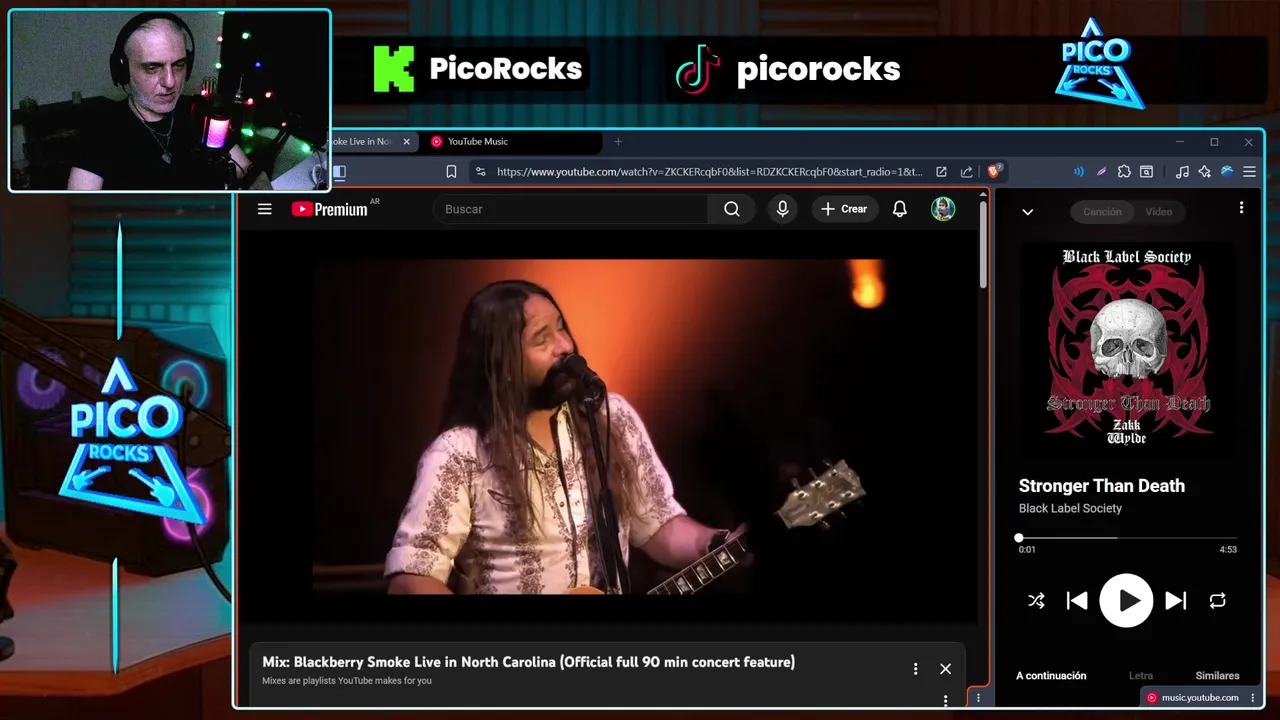Open the three-dot menu under the scrollbar
Image resolution: width=1280 pixels, height=720 pixels.
[979, 698]
